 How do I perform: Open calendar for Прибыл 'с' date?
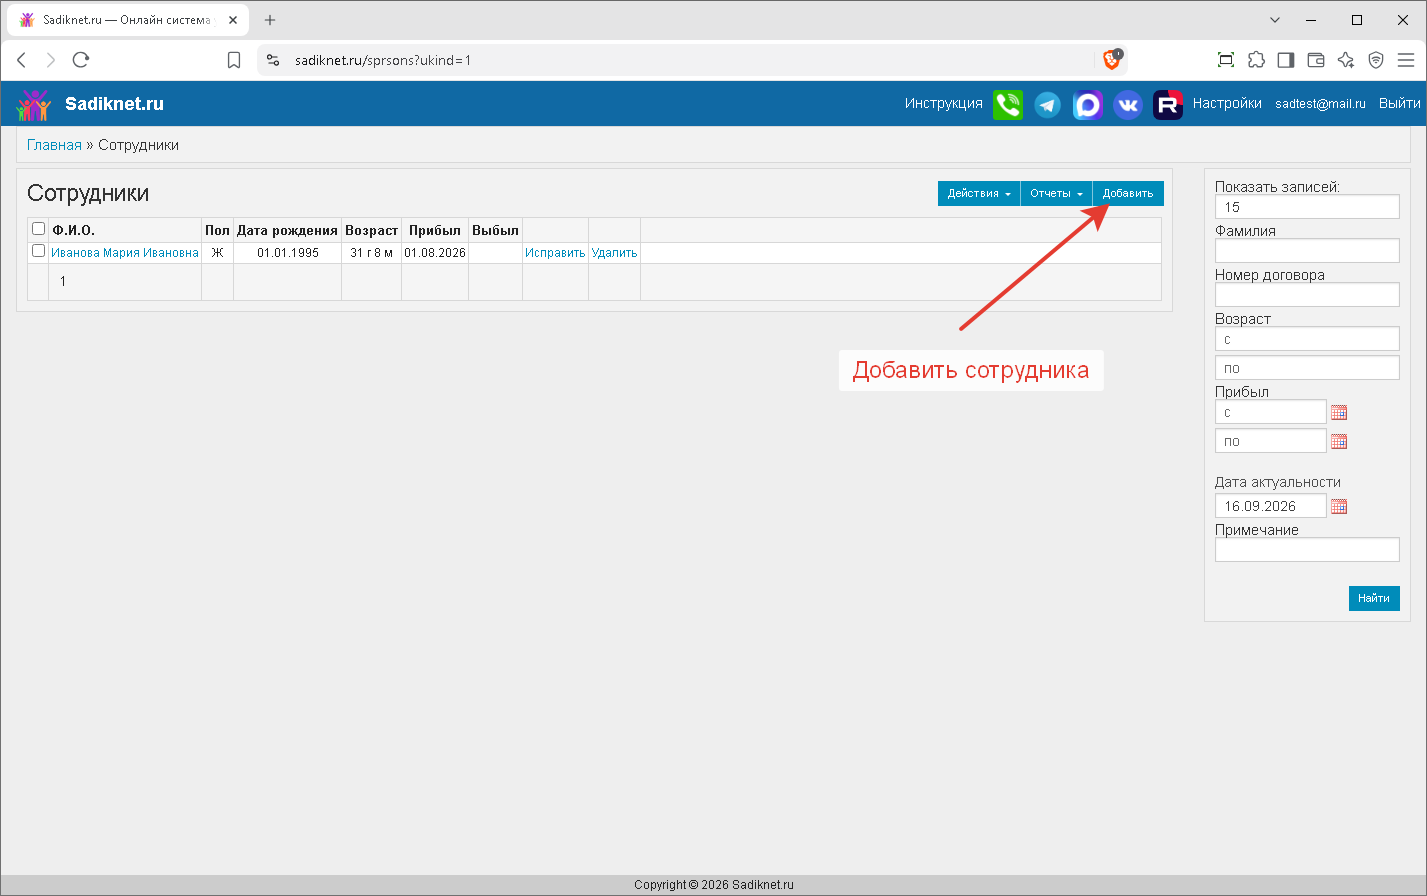(x=1339, y=412)
